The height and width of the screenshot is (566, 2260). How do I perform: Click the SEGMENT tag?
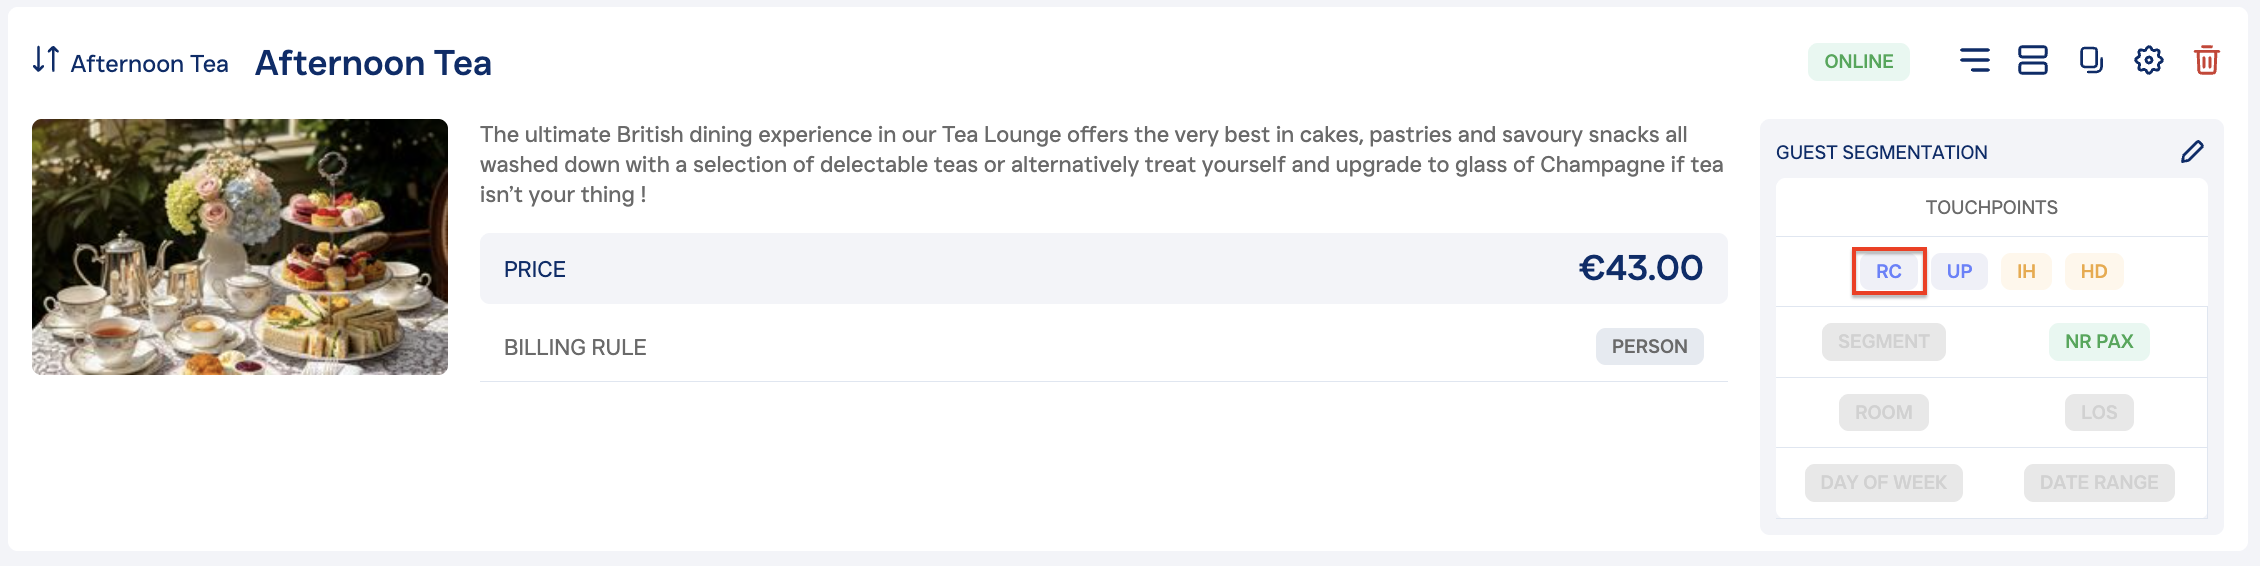pos(1883,342)
